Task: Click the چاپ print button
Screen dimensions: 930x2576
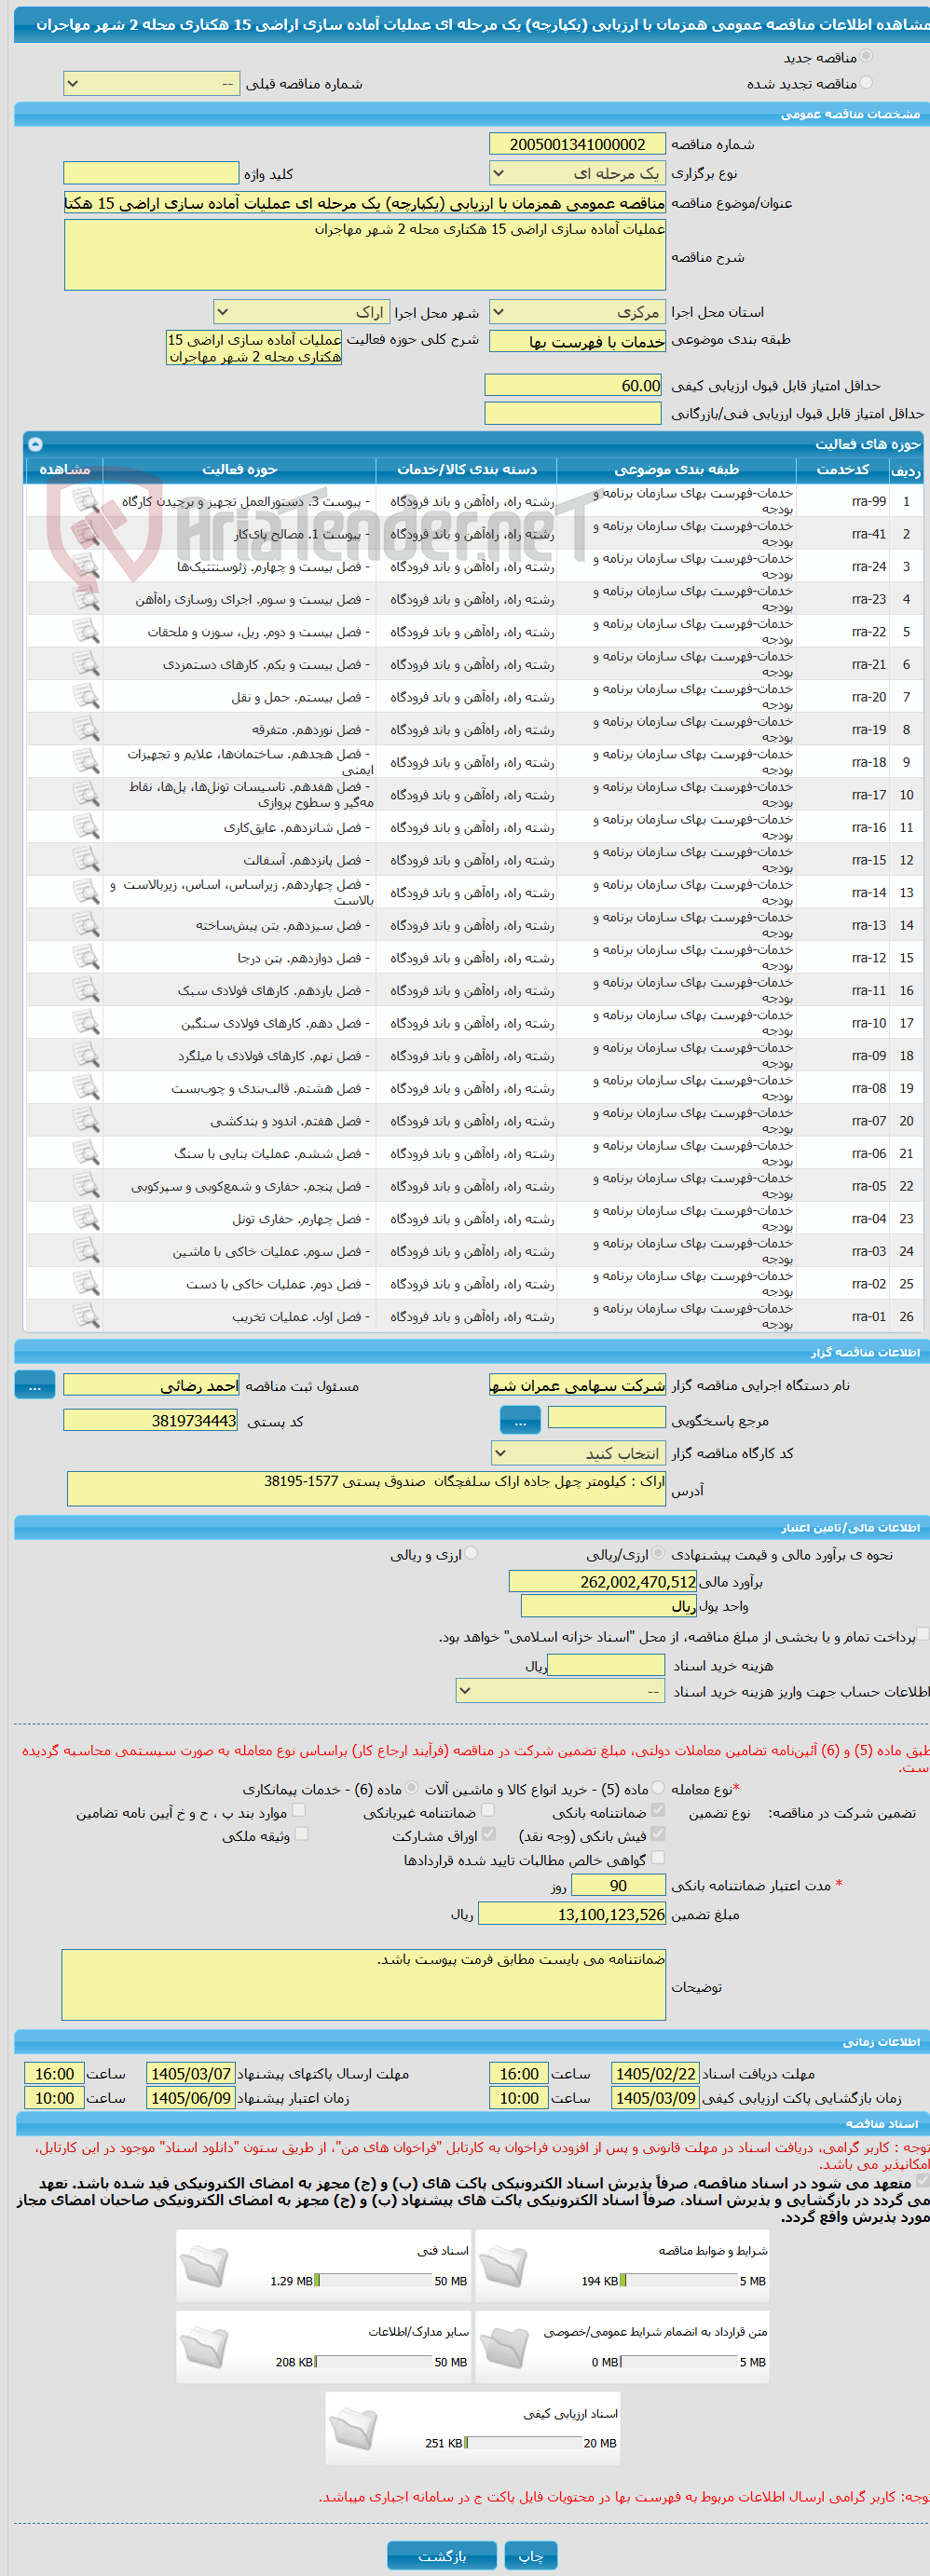Action: (x=530, y=2555)
